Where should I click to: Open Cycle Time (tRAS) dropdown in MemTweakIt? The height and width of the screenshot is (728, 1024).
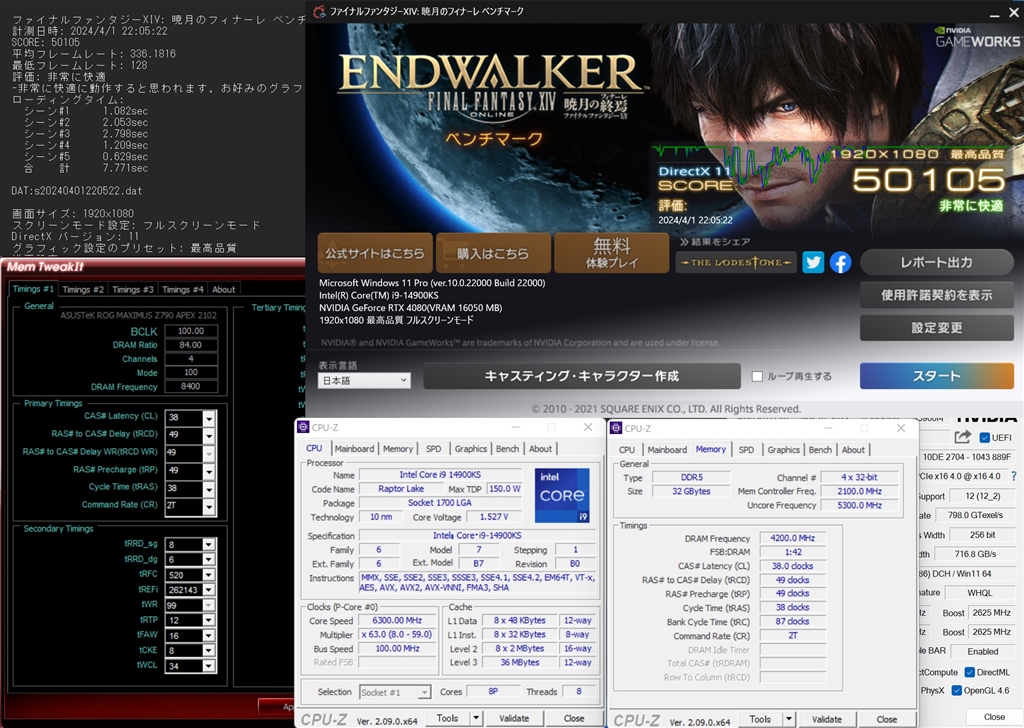(x=209, y=489)
